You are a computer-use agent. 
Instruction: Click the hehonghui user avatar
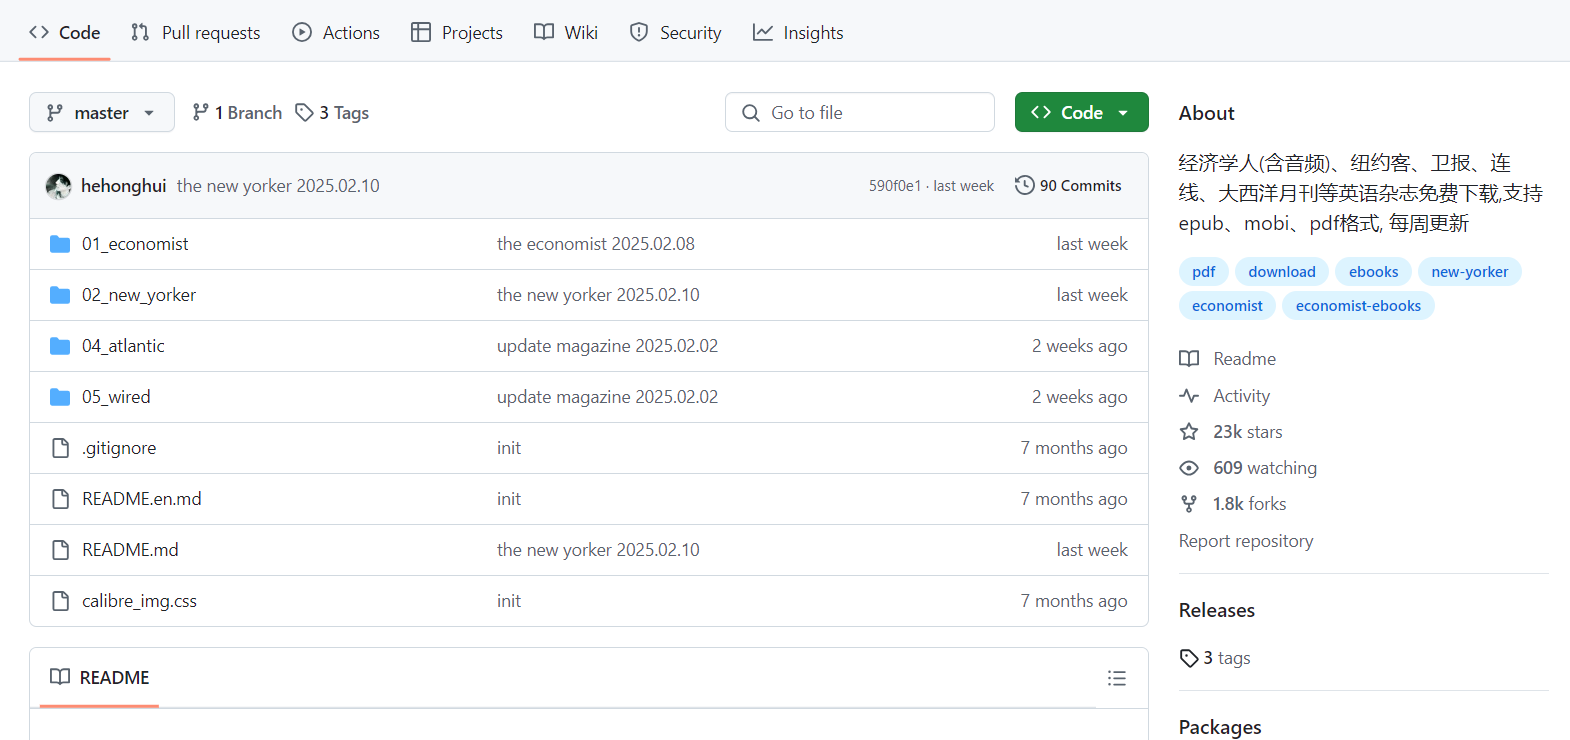pyautogui.click(x=59, y=186)
